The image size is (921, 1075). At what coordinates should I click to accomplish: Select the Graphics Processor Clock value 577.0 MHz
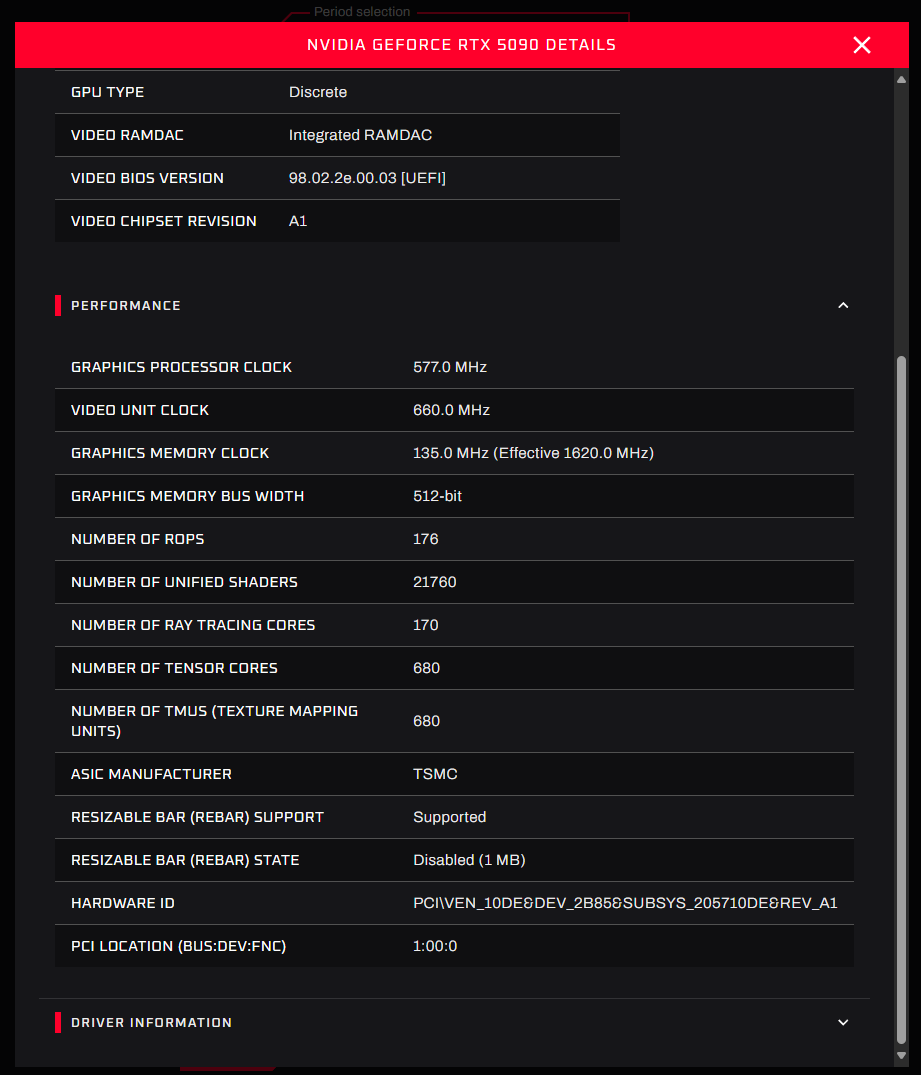pos(451,367)
